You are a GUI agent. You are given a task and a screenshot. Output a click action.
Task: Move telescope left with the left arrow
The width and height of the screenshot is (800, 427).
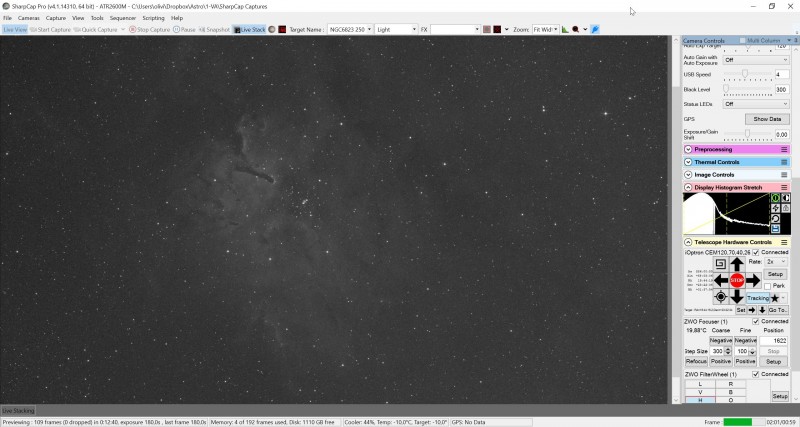tap(721, 280)
